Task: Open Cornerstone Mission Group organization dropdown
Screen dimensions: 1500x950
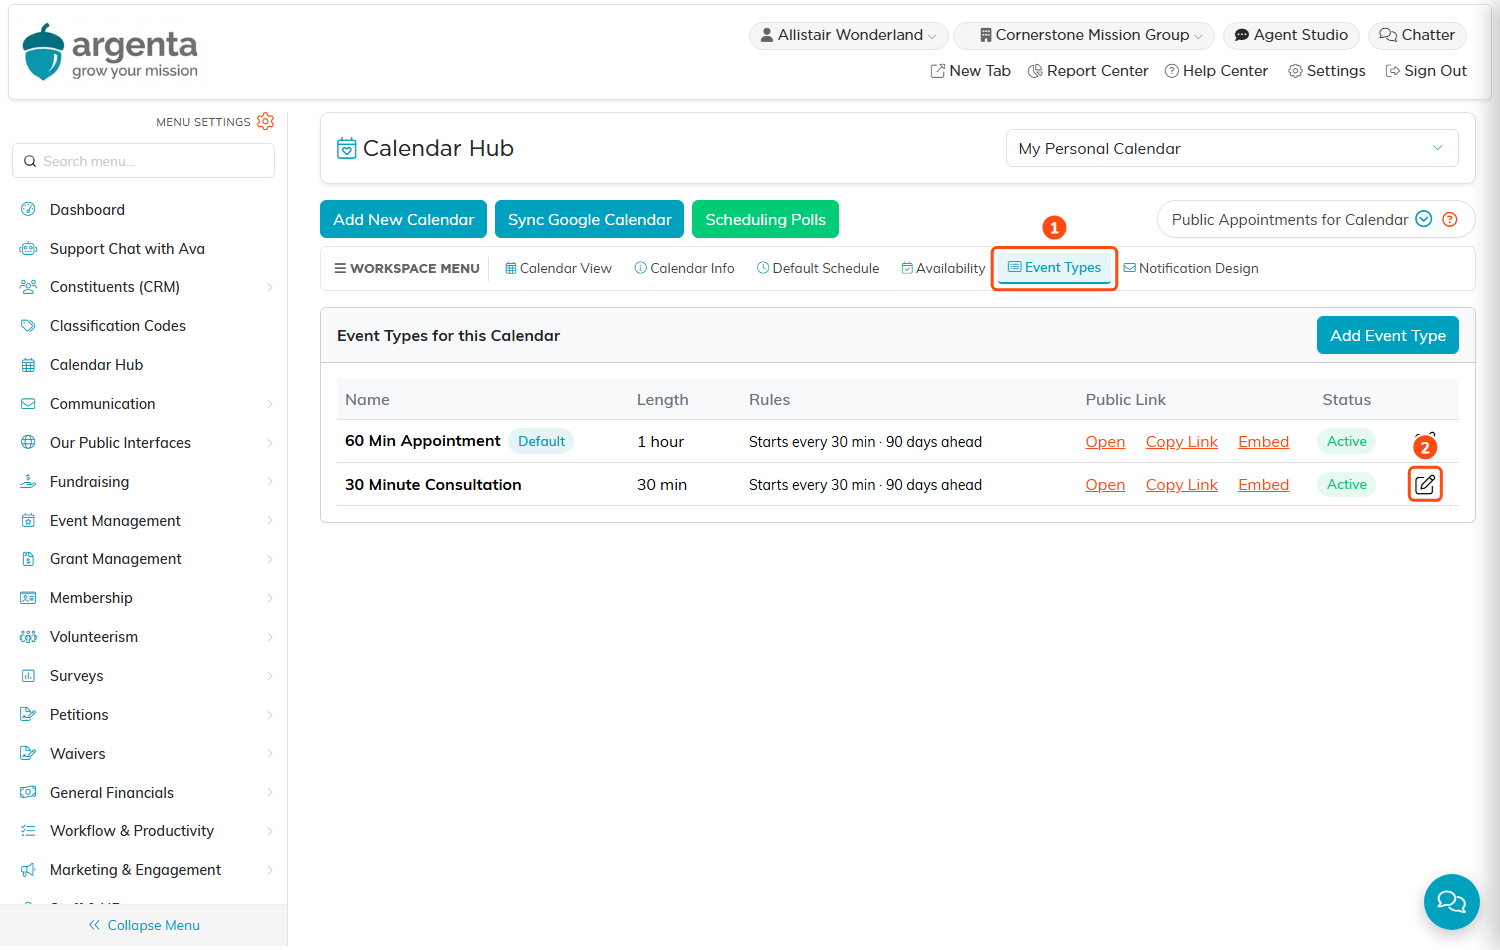Action: 1084,35
